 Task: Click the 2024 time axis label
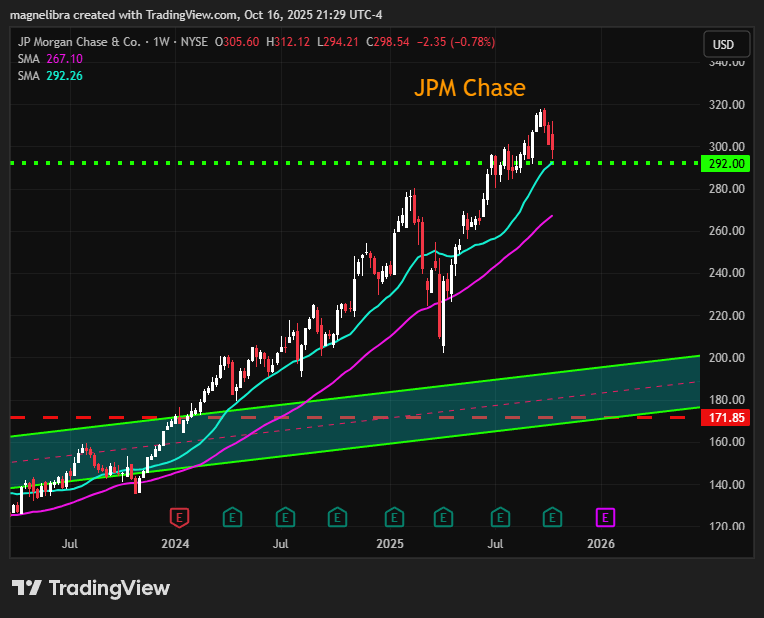pyautogui.click(x=175, y=544)
